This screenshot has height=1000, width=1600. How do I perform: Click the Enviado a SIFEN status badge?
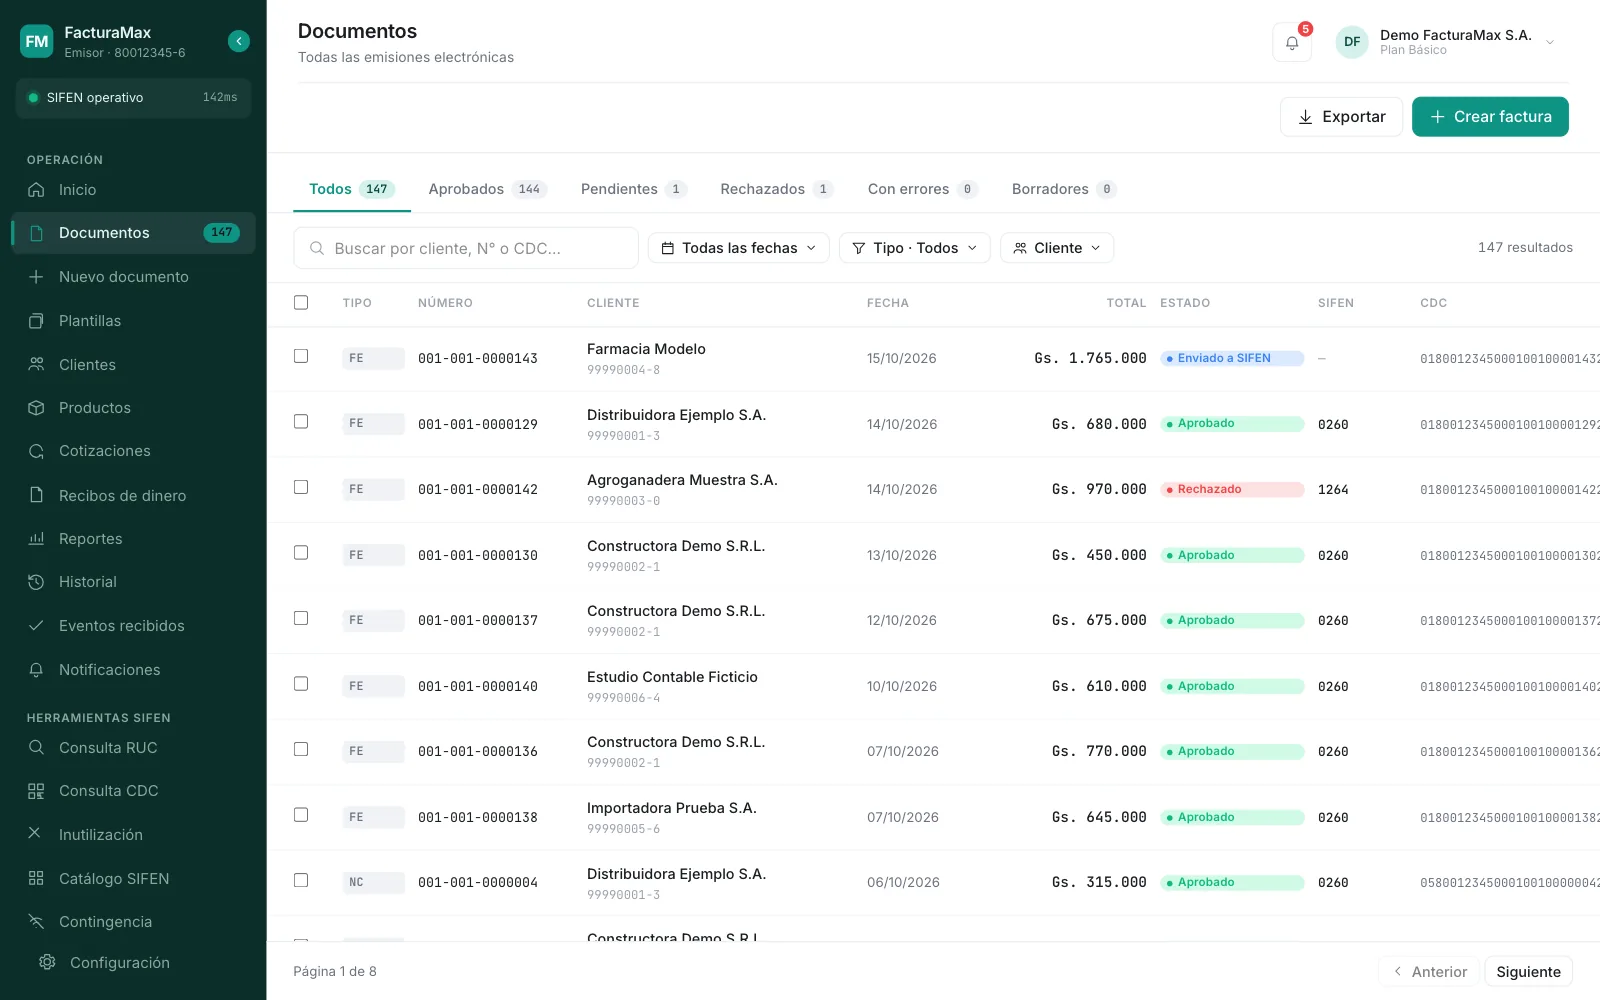pos(1232,358)
